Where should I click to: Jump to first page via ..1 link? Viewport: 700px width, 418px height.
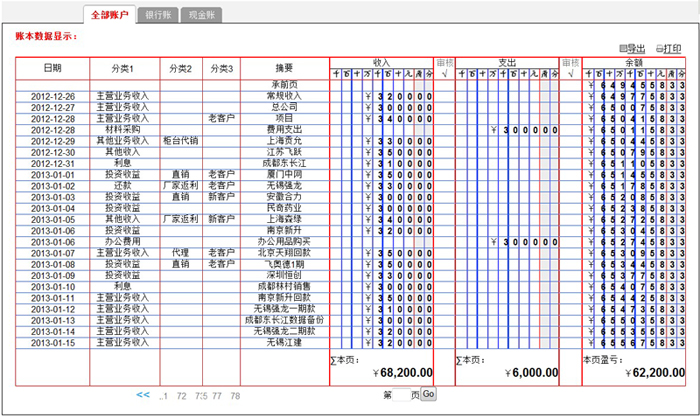[x=164, y=395]
